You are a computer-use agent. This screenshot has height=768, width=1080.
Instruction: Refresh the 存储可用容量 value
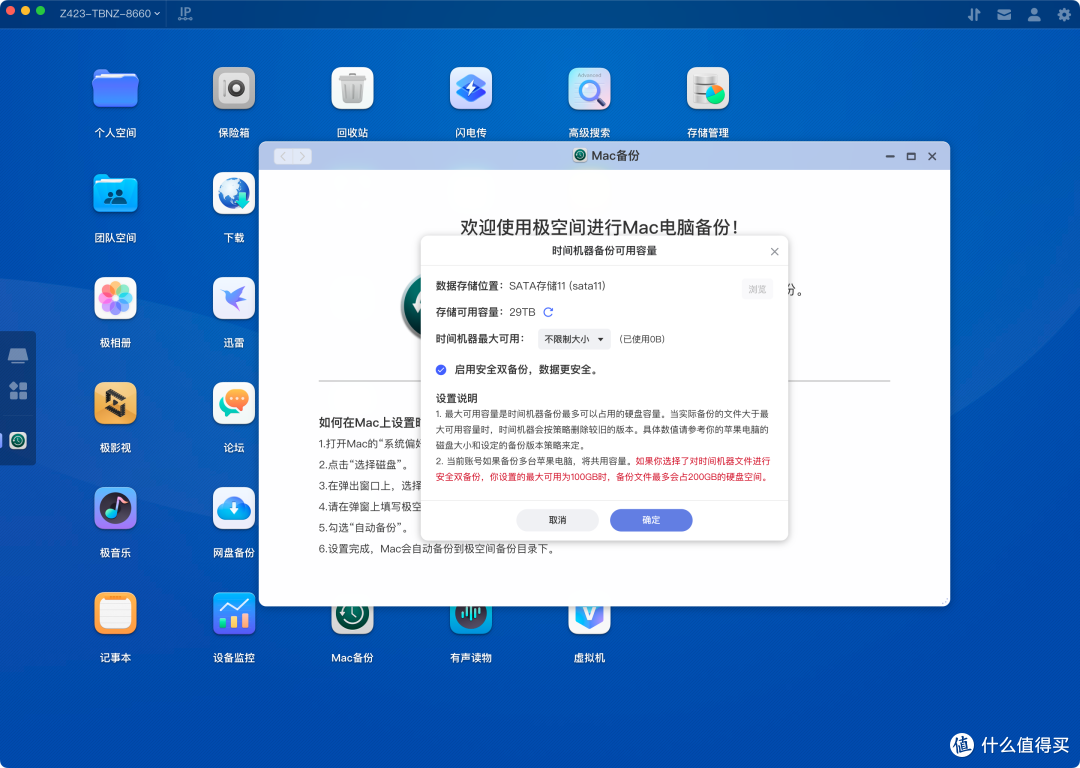point(548,312)
